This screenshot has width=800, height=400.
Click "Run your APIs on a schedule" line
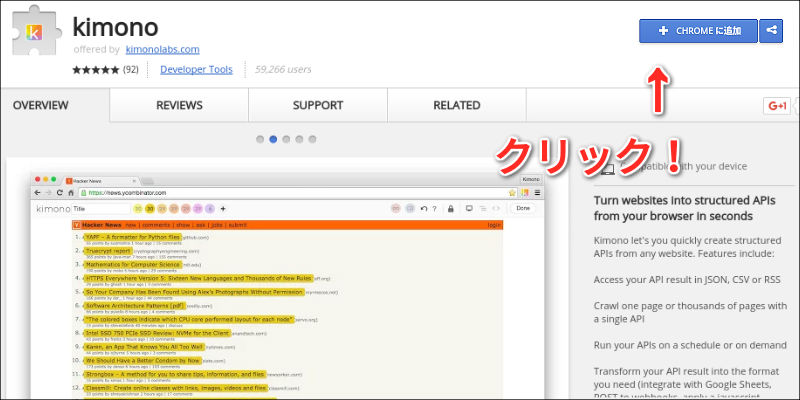point(690,345)
